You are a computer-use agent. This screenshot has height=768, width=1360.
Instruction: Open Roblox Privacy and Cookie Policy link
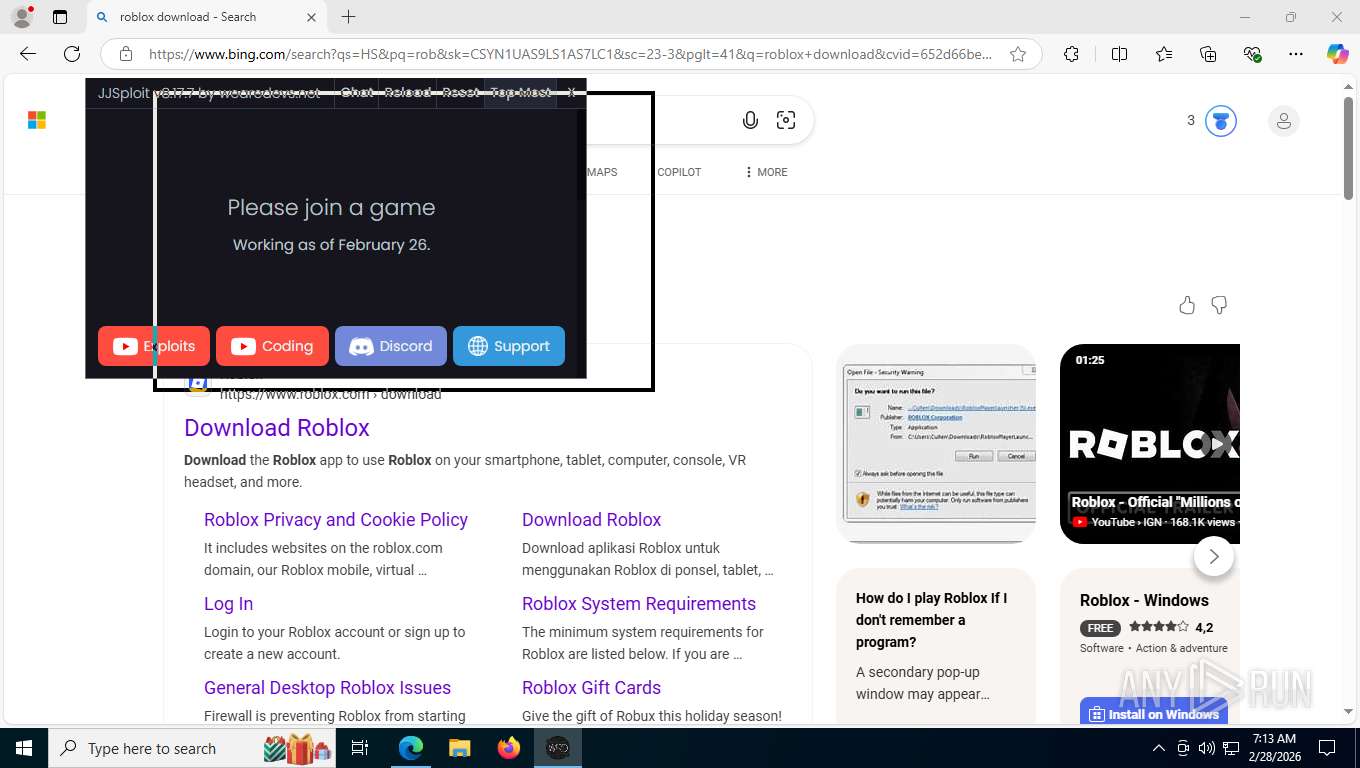(x=336, y=520)
